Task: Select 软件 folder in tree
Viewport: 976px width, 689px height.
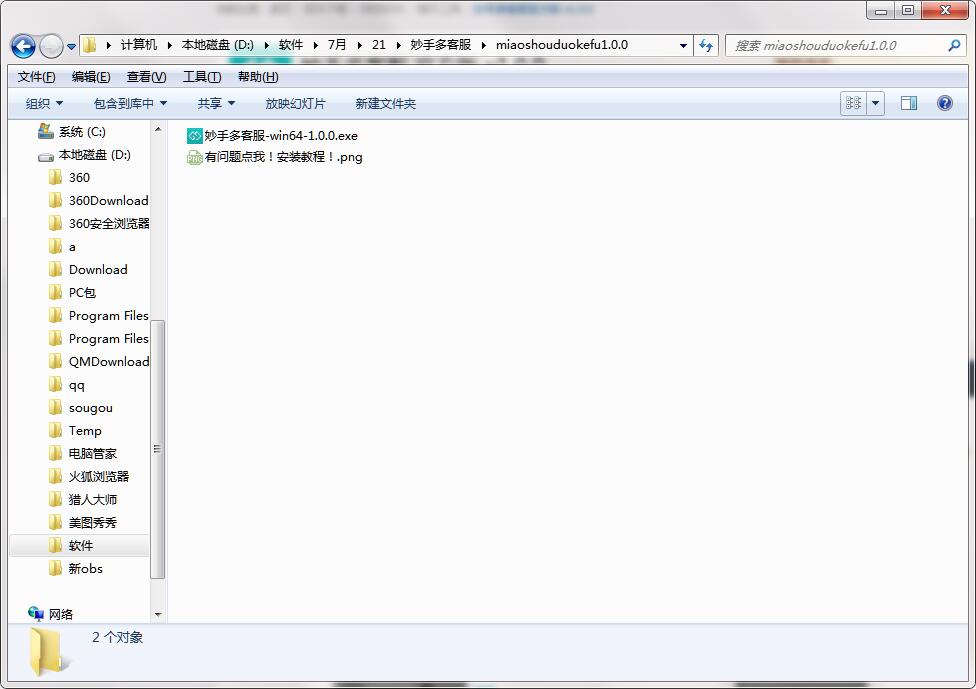Action: 80,546
